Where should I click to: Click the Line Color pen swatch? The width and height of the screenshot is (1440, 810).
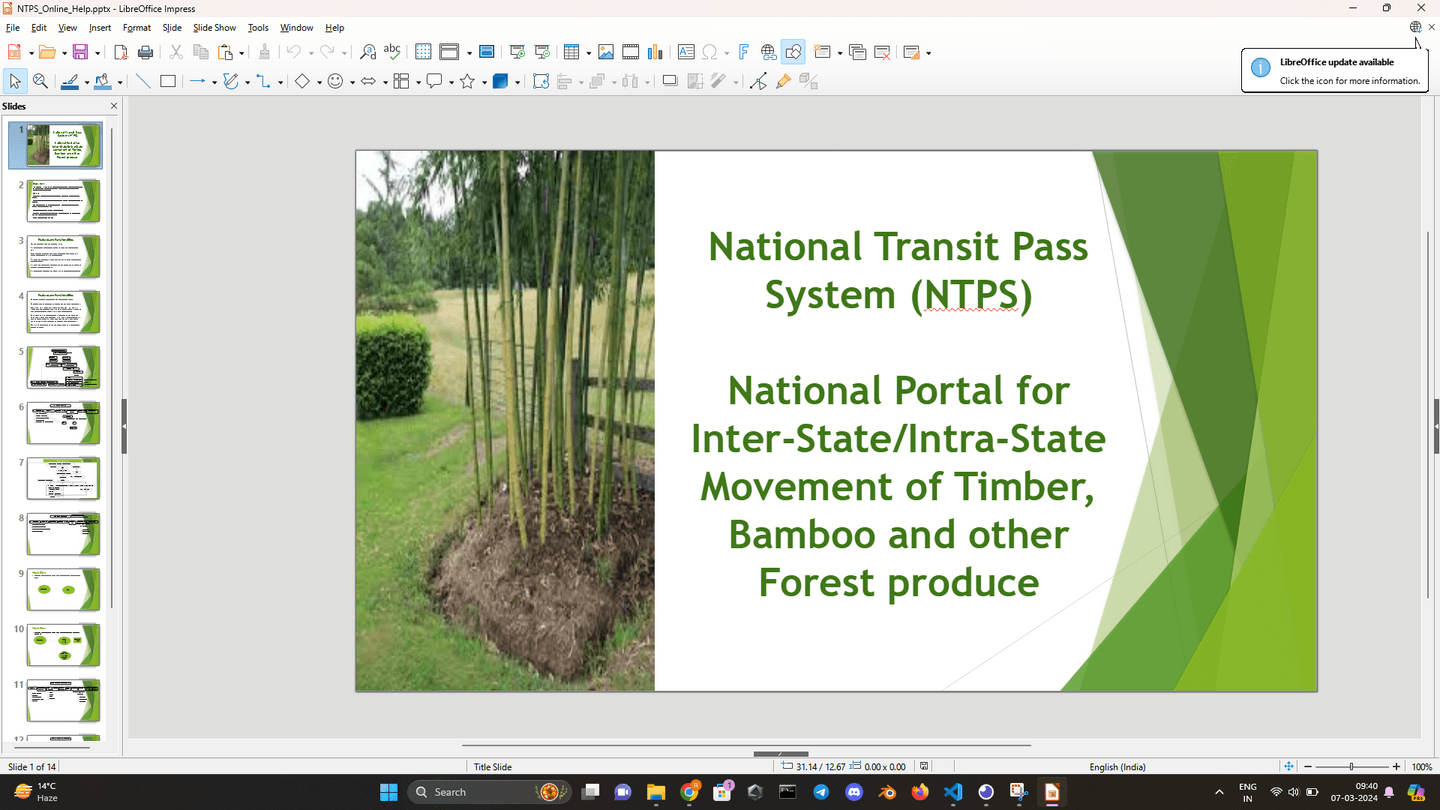pyautogui.click(x=69, y=81)
